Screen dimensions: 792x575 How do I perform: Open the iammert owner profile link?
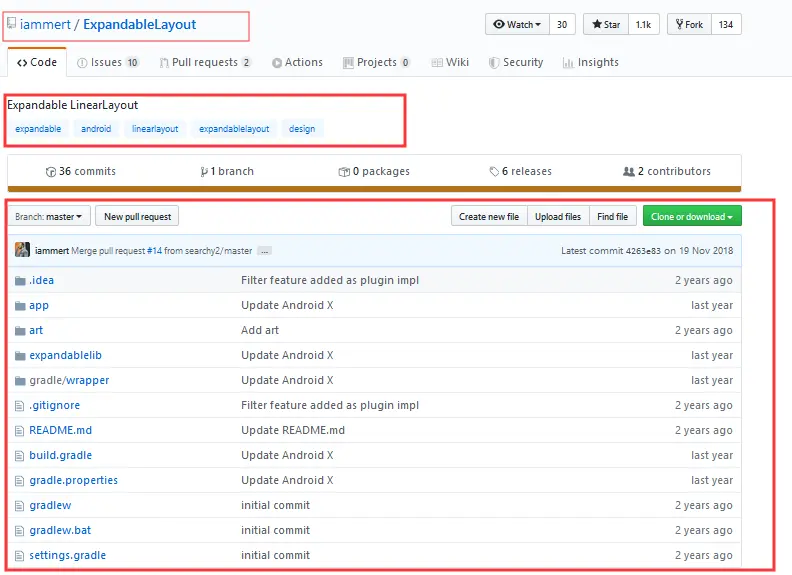pos(45,24)
